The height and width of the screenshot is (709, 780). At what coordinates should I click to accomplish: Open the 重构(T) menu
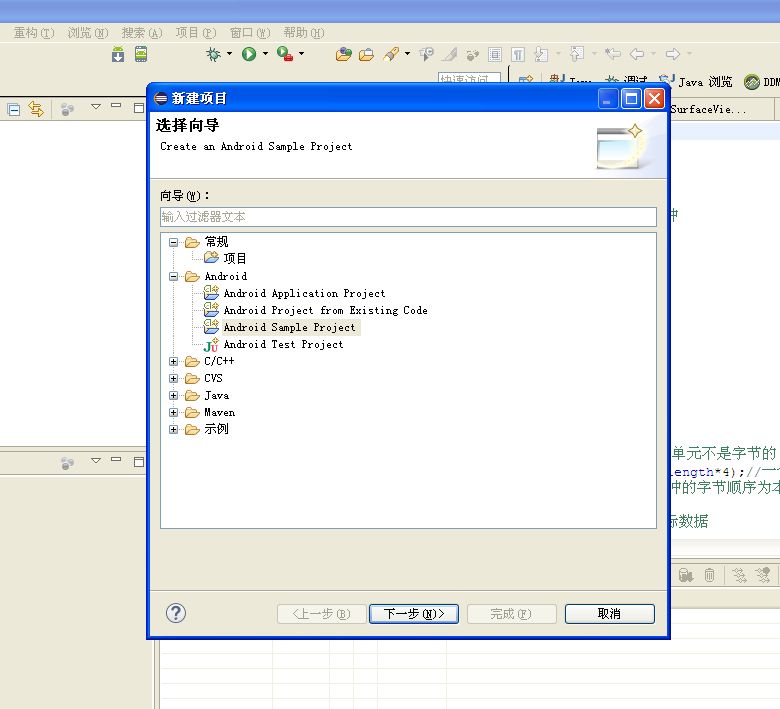34,33
